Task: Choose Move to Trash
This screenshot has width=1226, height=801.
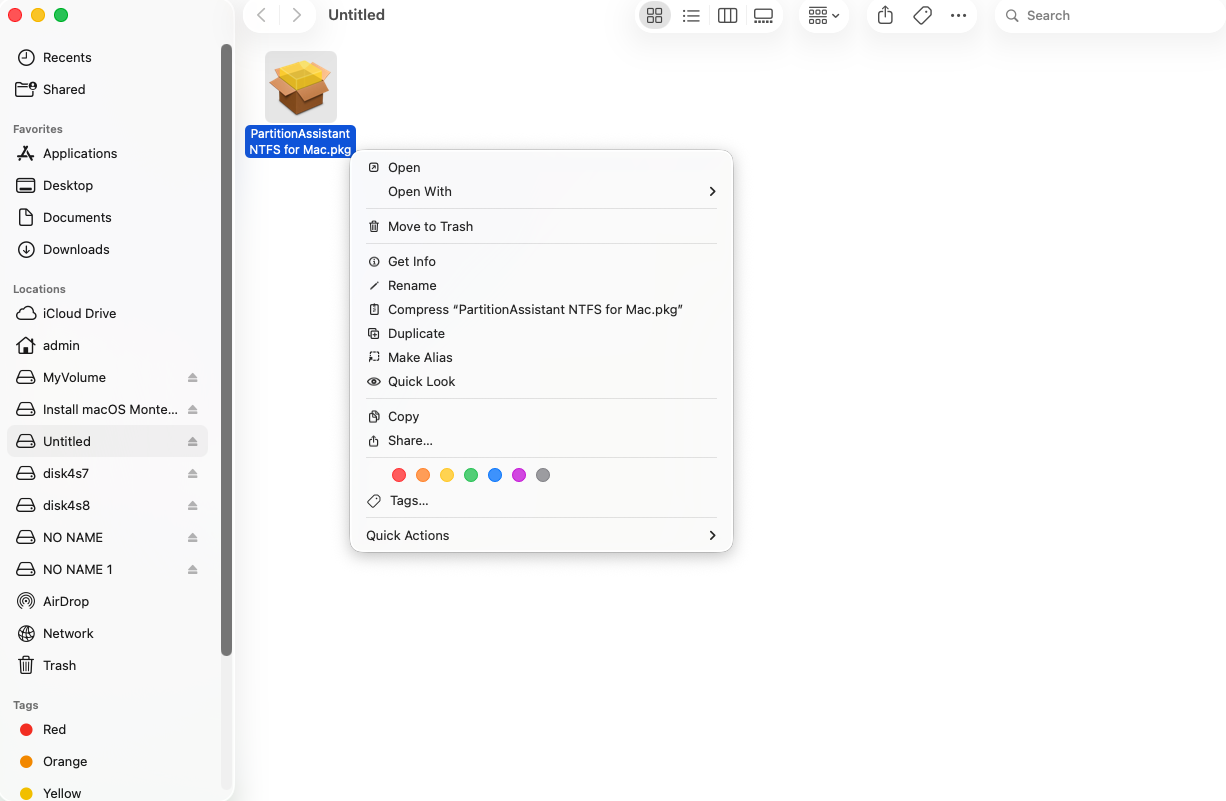Action: pyautogui.click(x=541, y=226)
